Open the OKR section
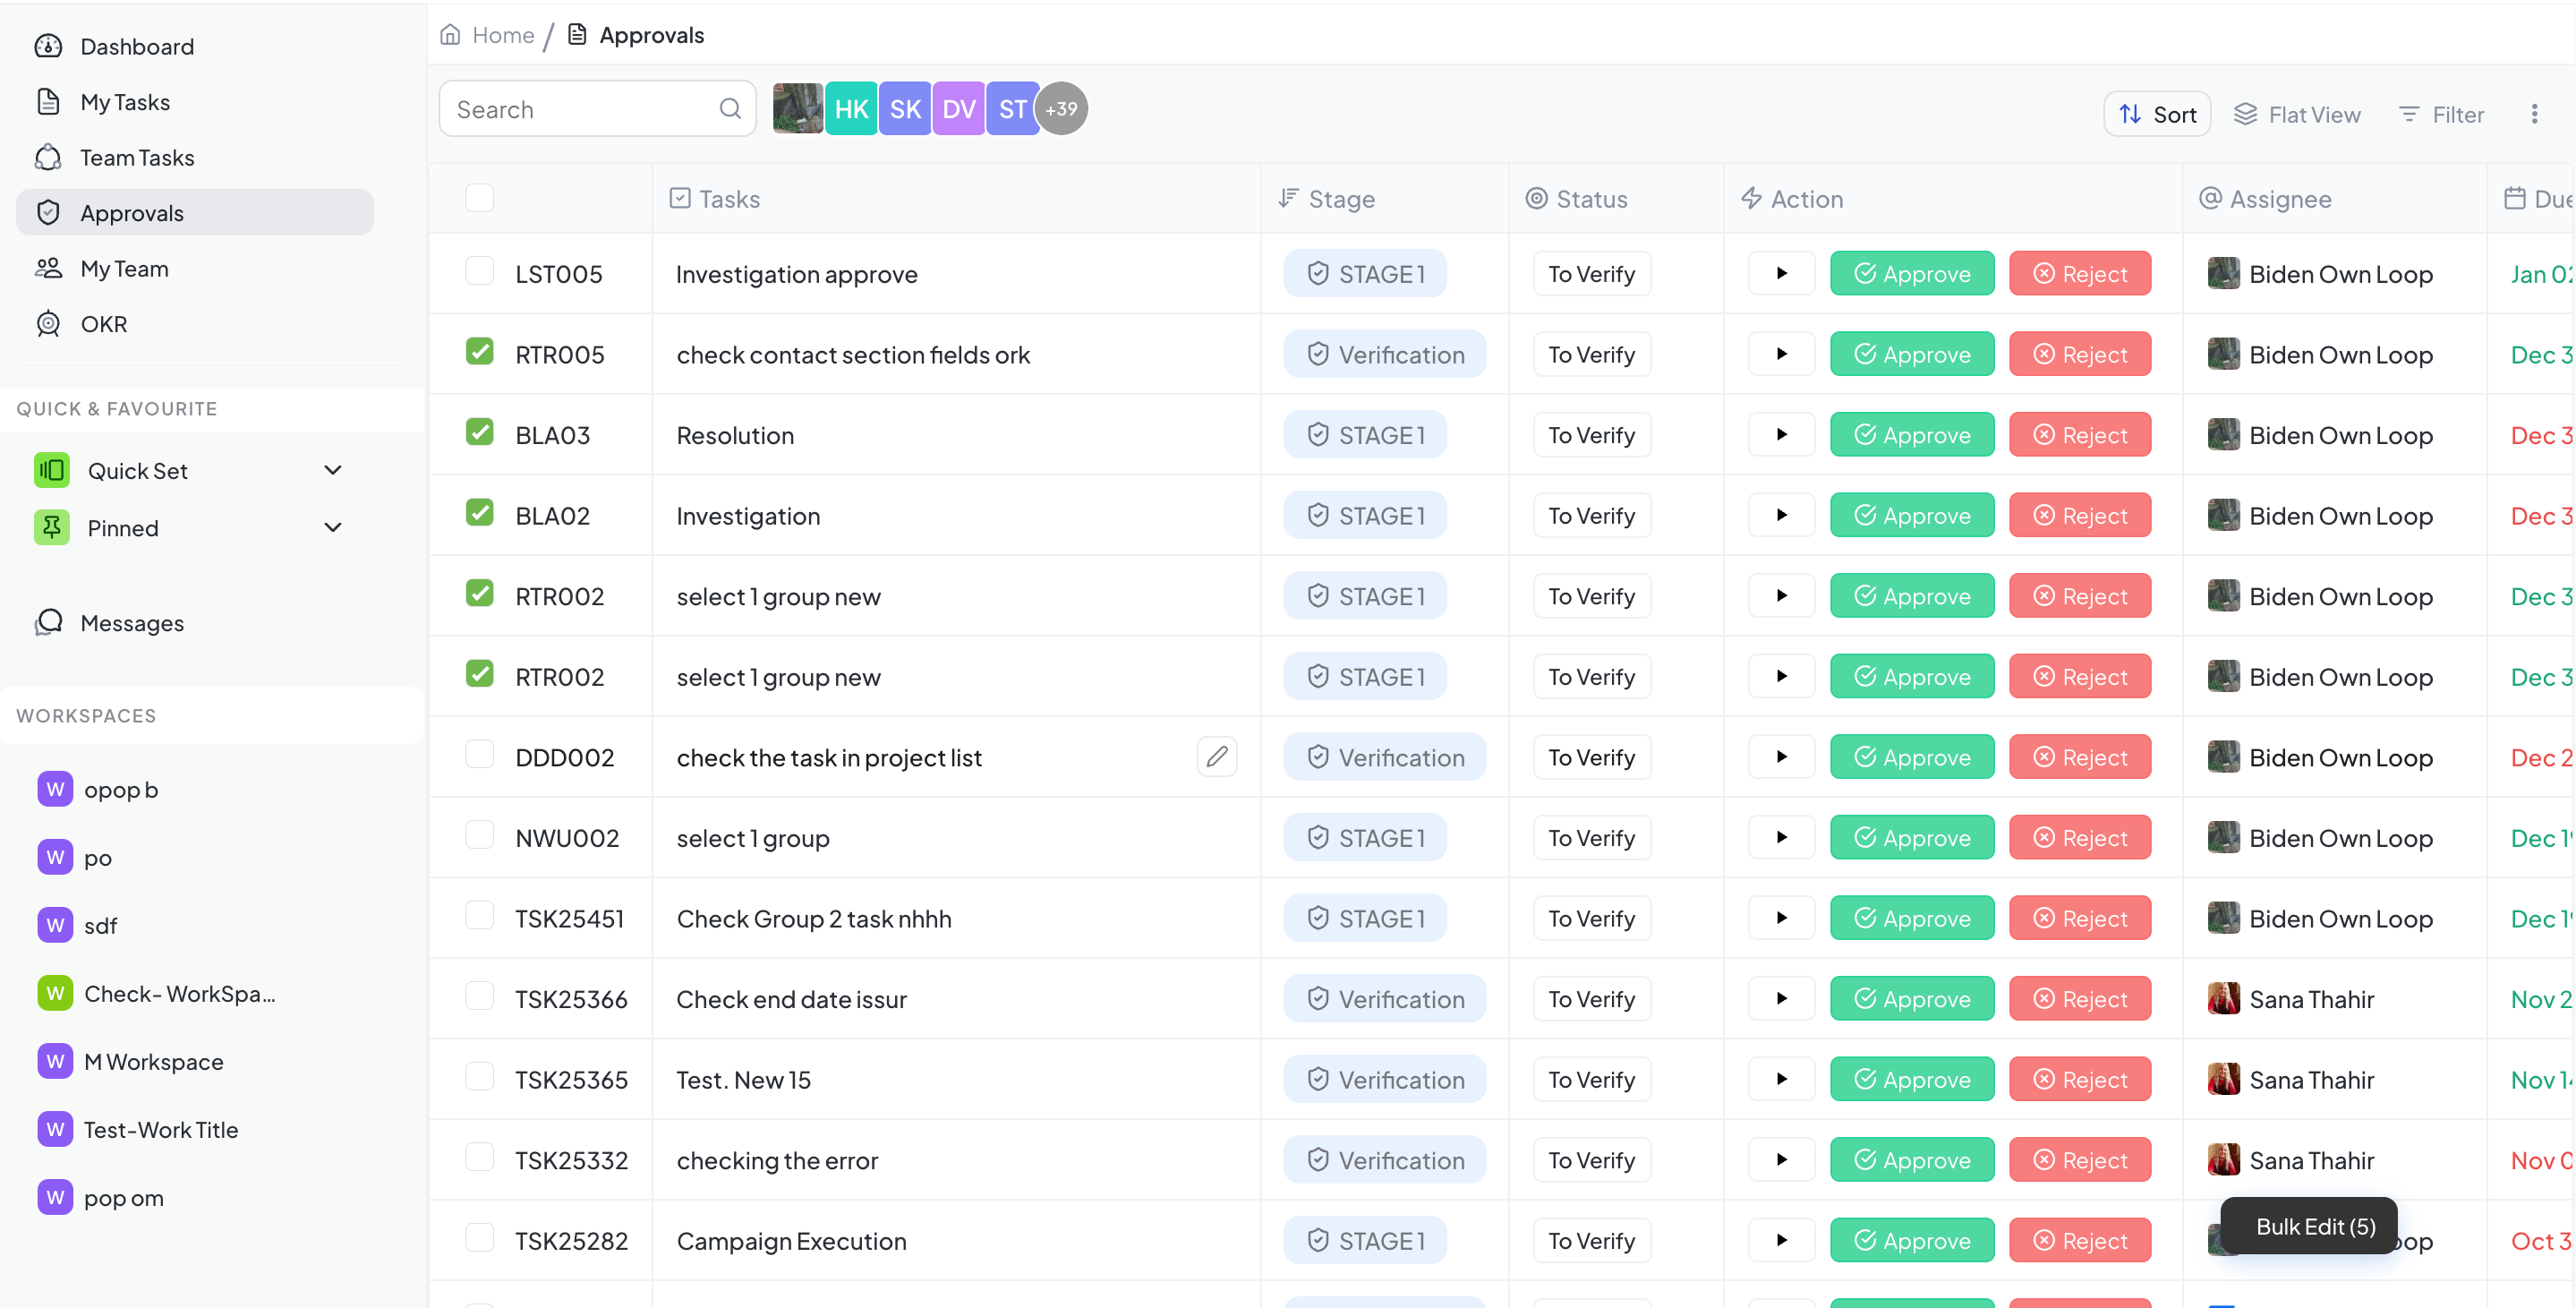This screenshot has height=1308, width=2576. [103, 323]
